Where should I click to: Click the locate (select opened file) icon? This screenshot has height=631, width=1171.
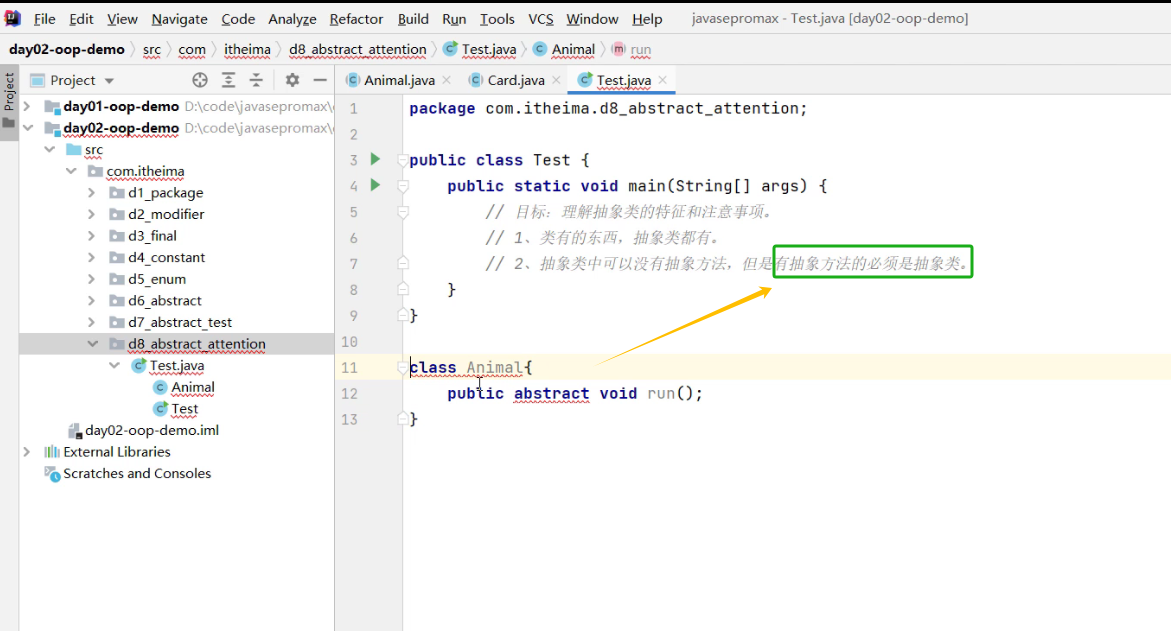point(199,80)
